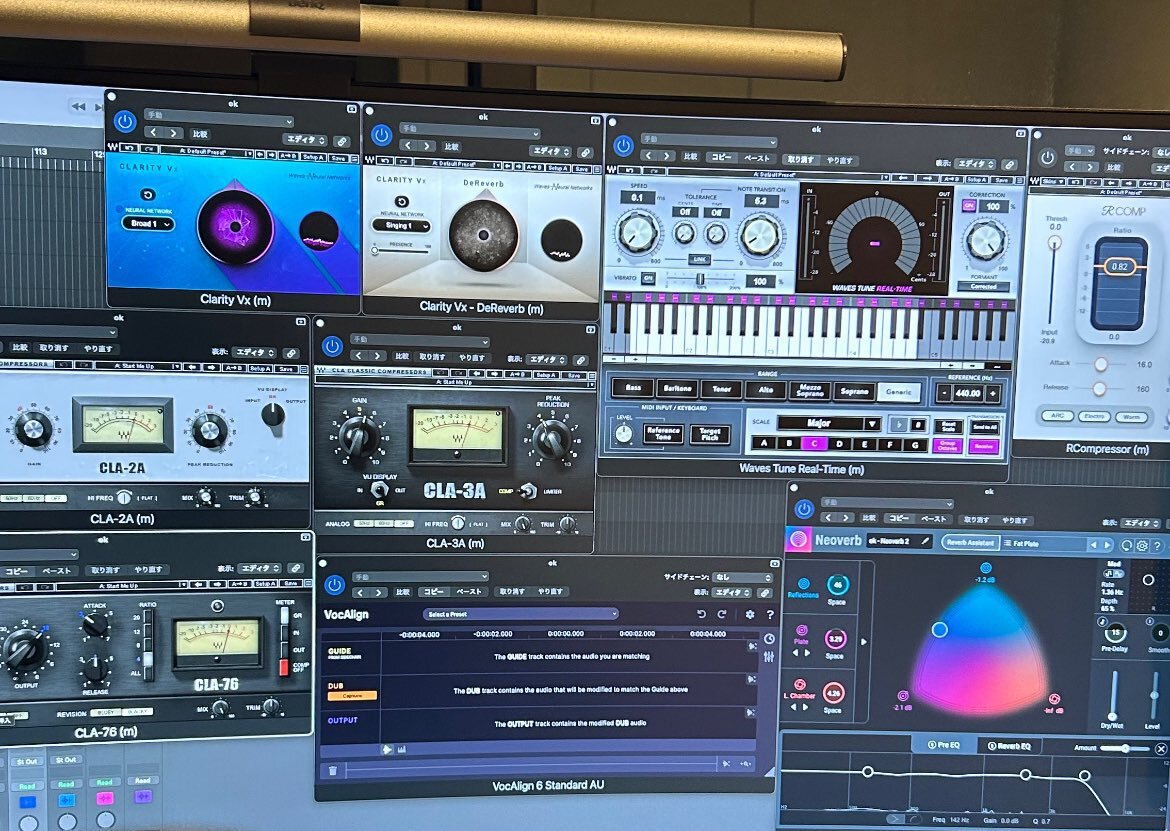Image resolution: width=1170 pixels, height=831 pixels.
Task: Toggle power button on Clarity Vx plugin
Action: [x=125, y=121]
